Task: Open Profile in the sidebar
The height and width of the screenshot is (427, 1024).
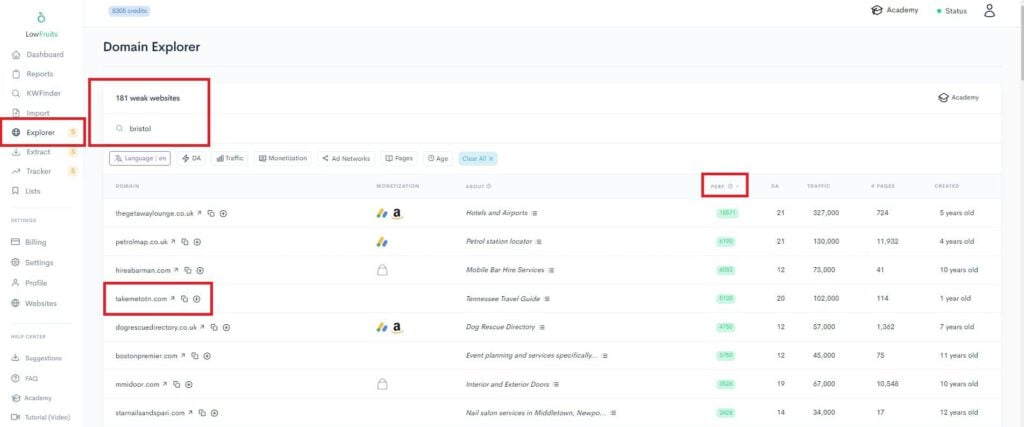Action: point(30,283)
